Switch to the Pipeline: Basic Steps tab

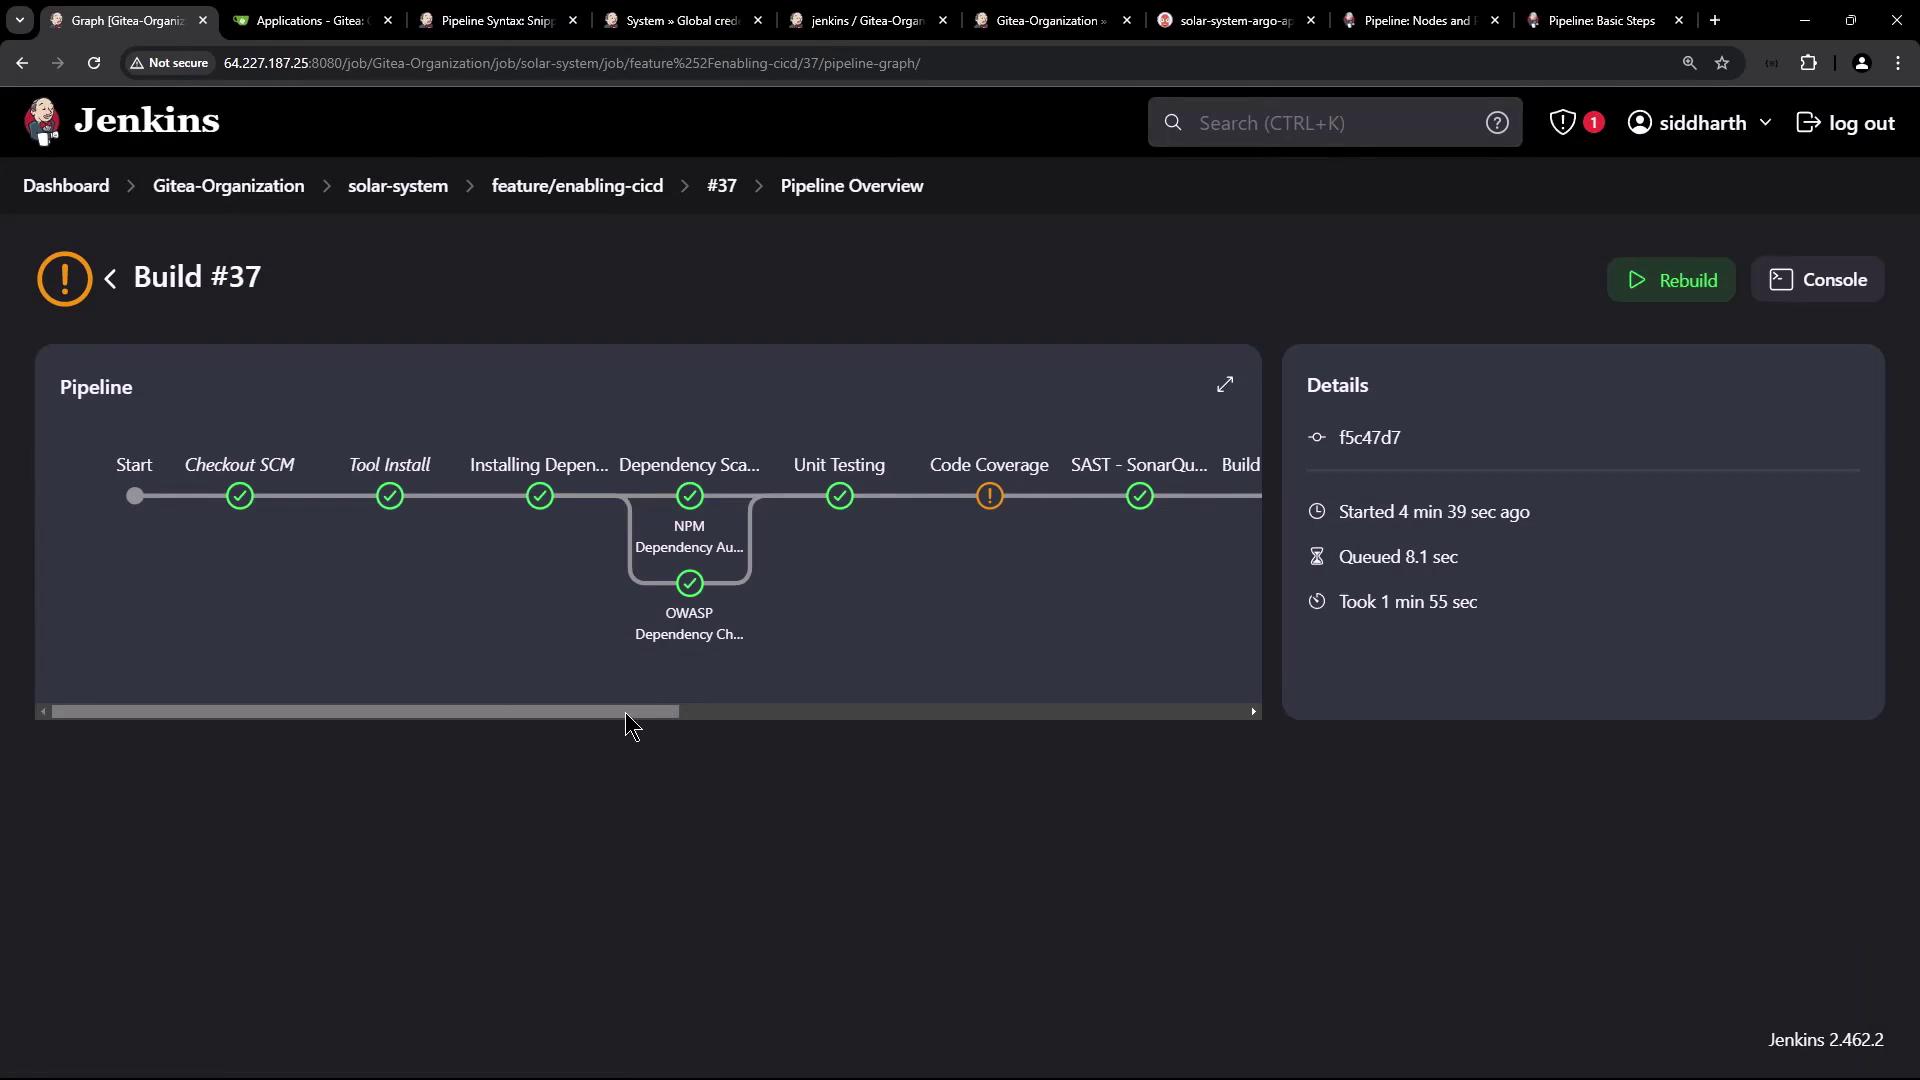pyautogui.click(x=1600, y=20)
